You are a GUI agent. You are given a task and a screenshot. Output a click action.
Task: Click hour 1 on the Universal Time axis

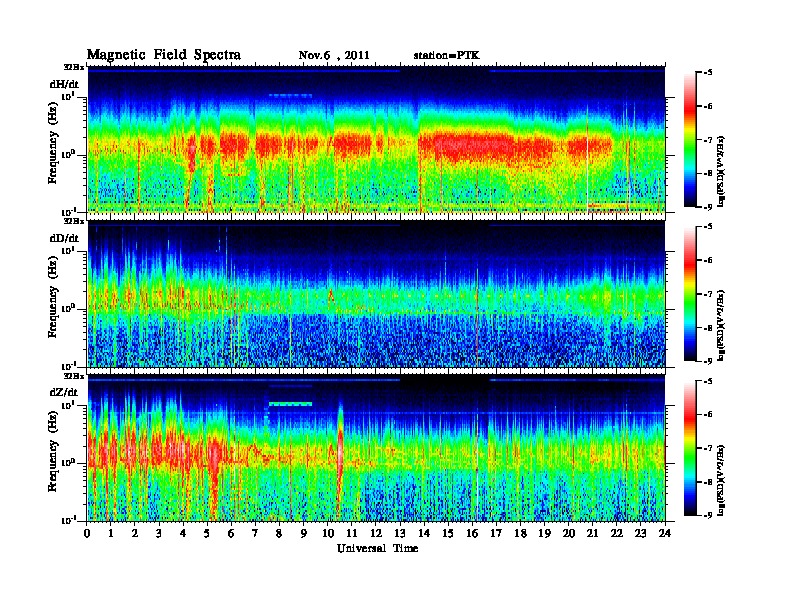[x=111, y=534]
